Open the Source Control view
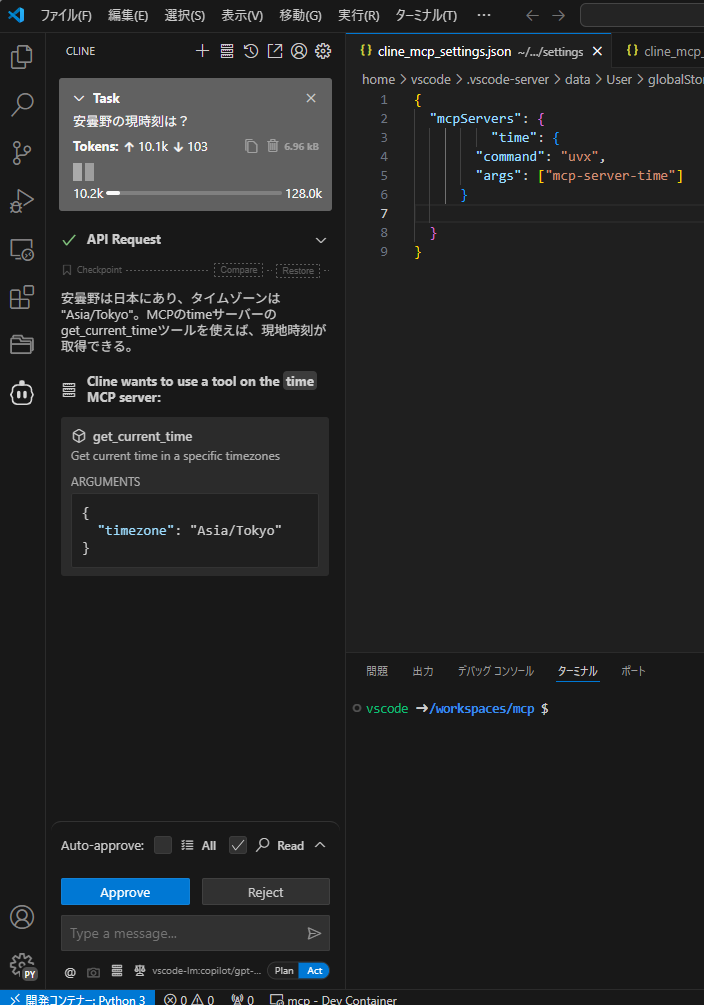 click(x=22, y=153)
